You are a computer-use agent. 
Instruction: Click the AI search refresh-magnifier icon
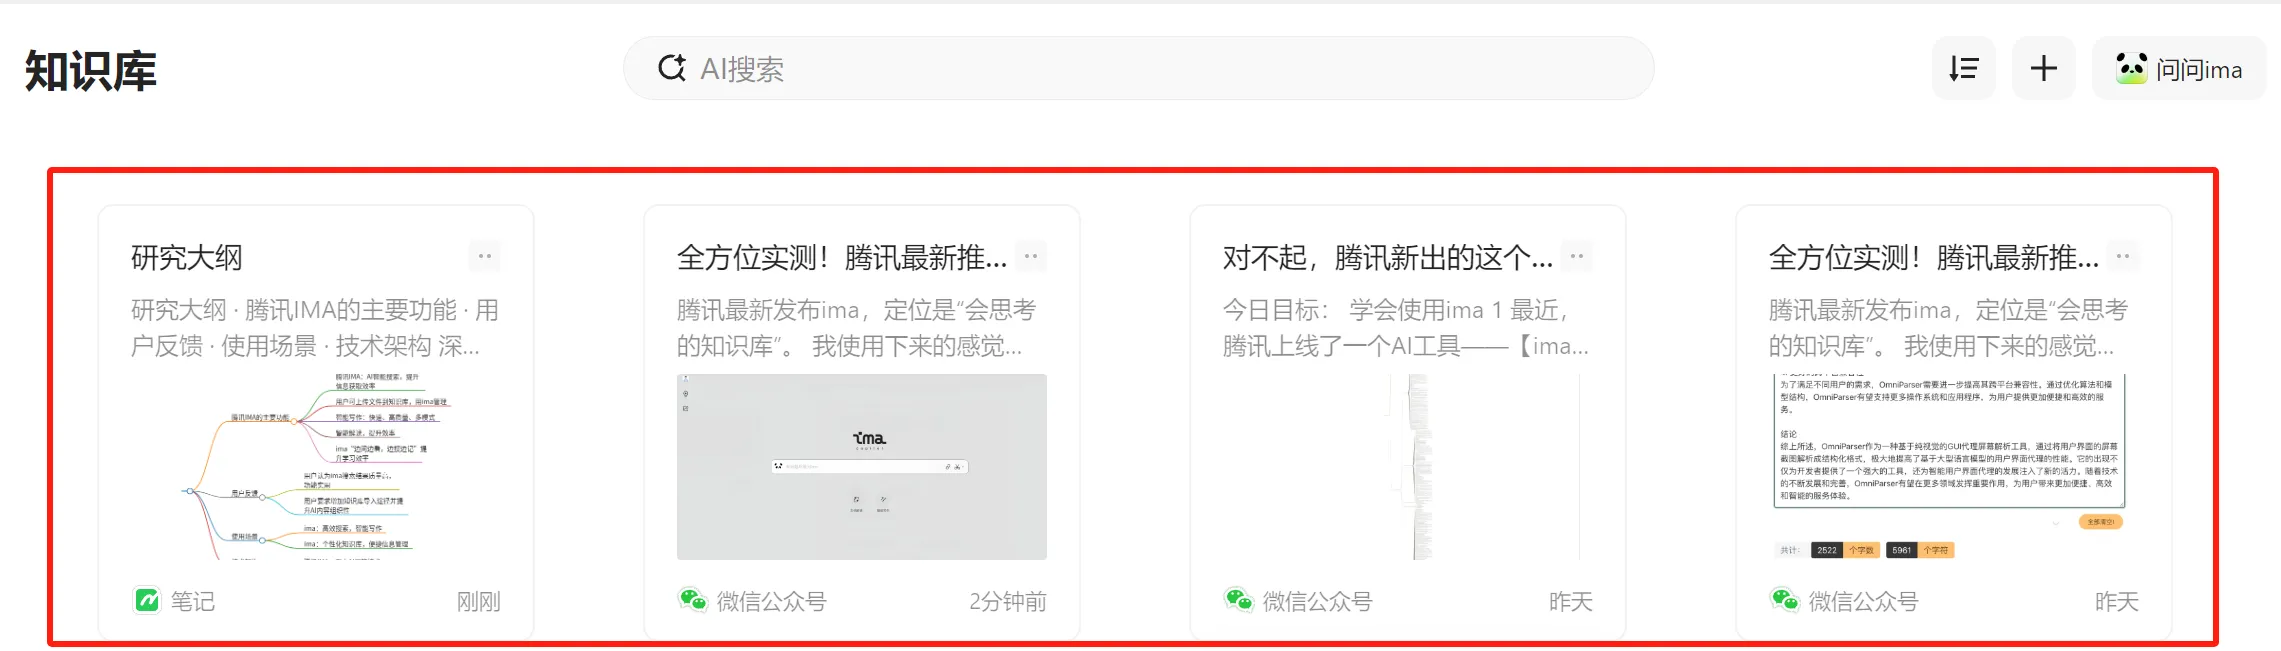[x=671, y=68]
